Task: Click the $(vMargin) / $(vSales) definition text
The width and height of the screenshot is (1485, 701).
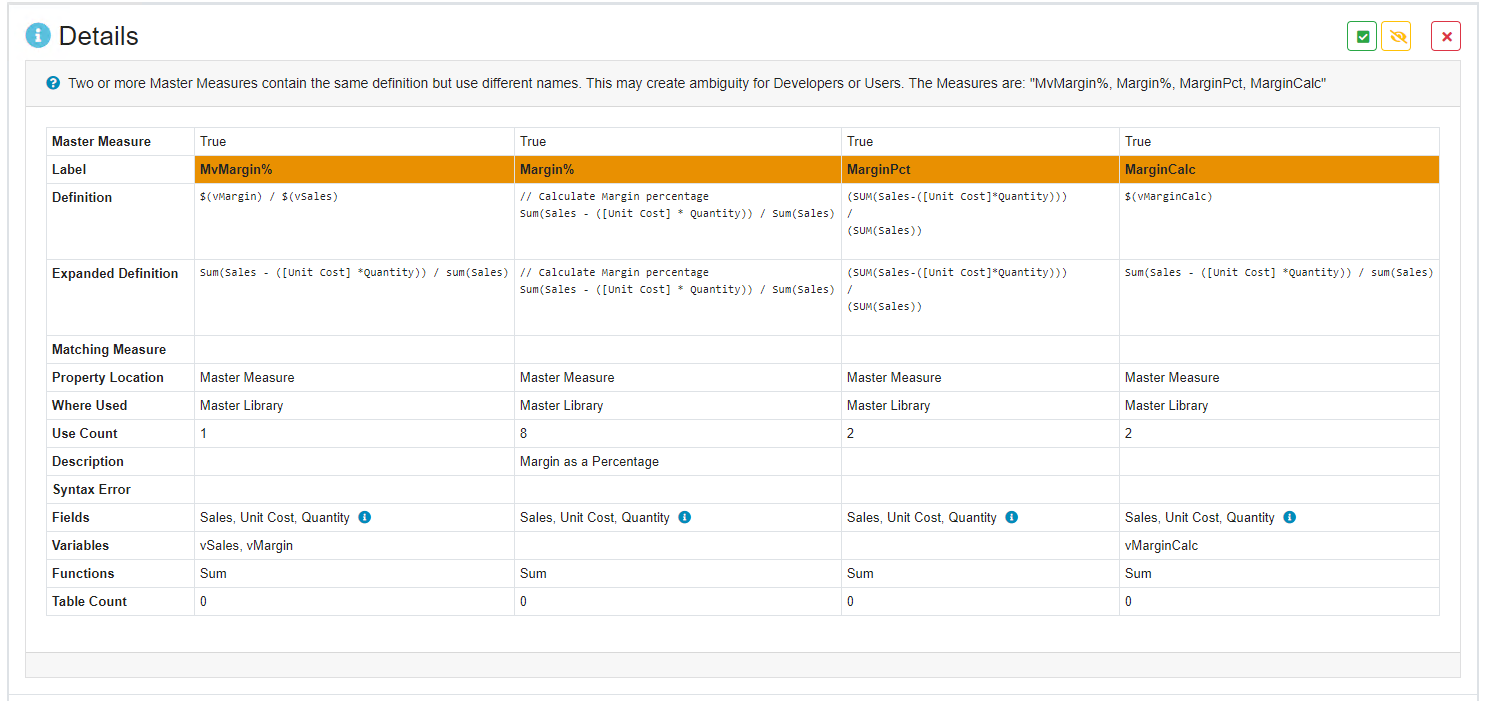Action: [x=269, y=197]
